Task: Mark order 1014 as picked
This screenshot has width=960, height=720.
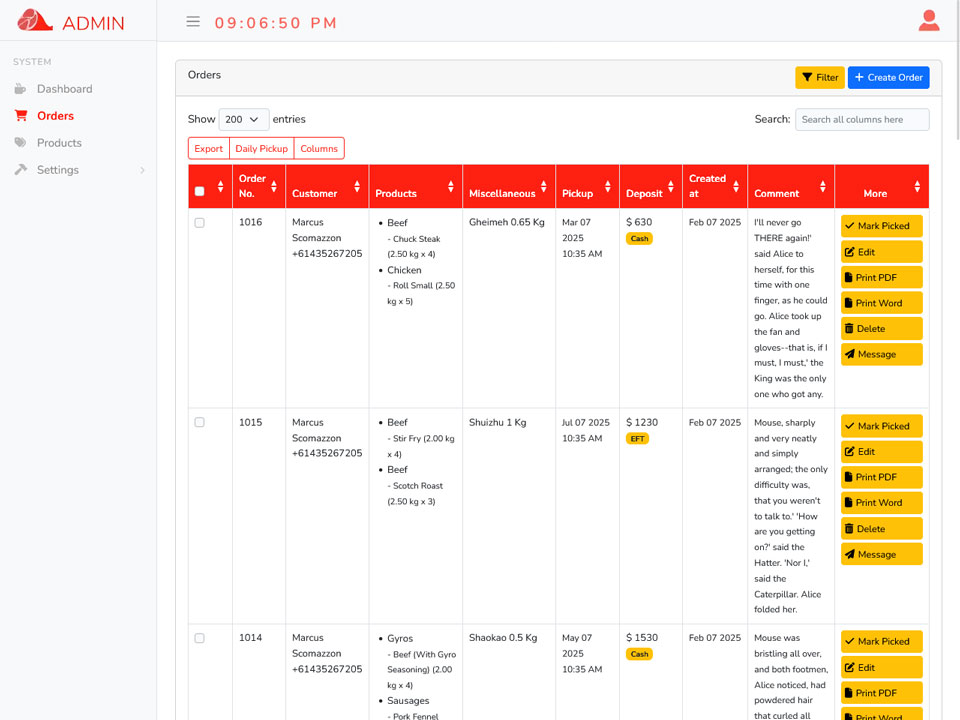Action: coord(882,642)
